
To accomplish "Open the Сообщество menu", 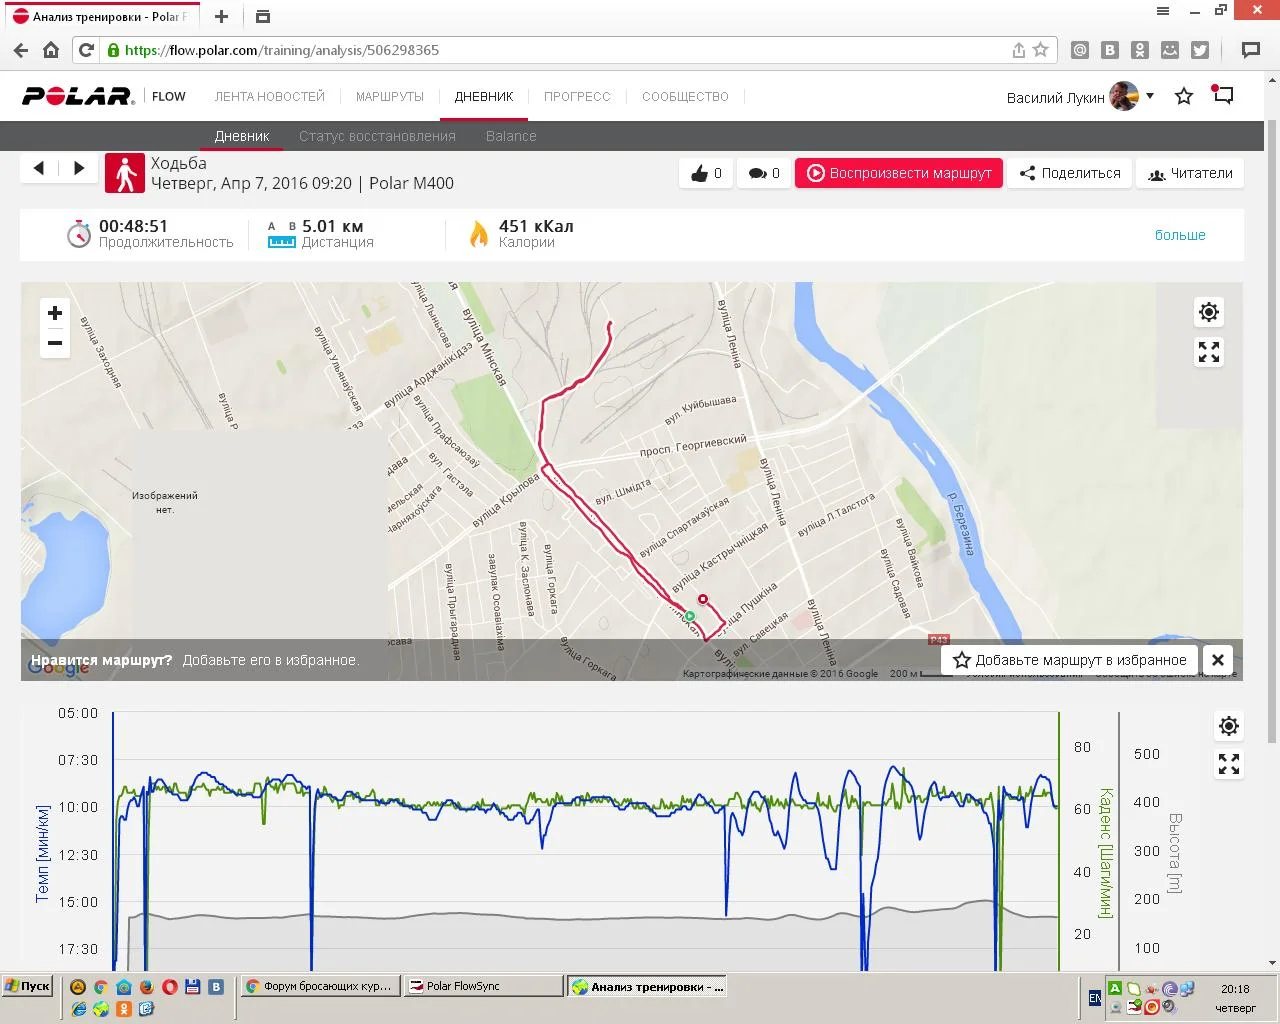I will click(x=685, y=97).
